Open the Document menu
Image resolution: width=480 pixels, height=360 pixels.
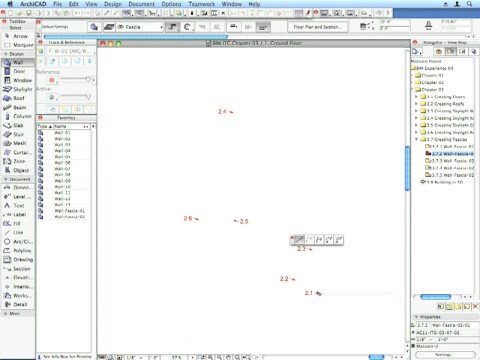click(x=142, y=4)
